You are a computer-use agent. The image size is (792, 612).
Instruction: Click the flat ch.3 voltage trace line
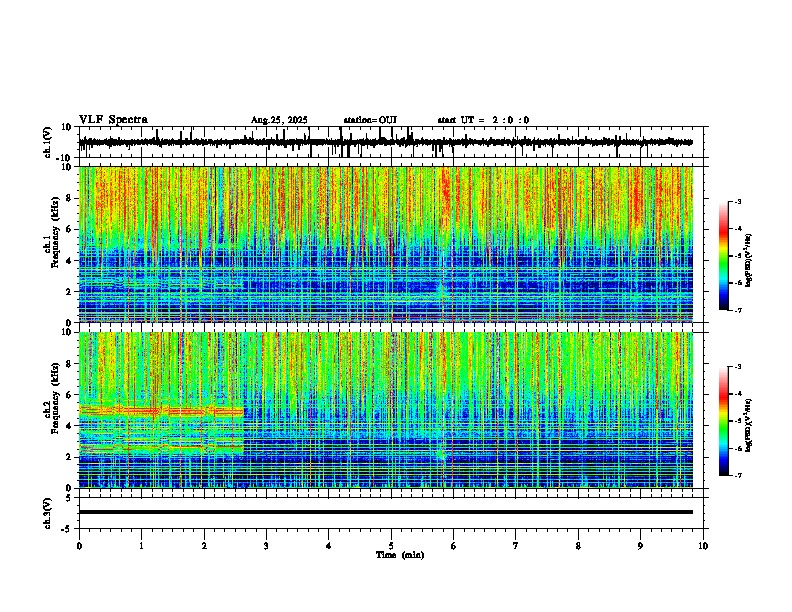[386, 512]
